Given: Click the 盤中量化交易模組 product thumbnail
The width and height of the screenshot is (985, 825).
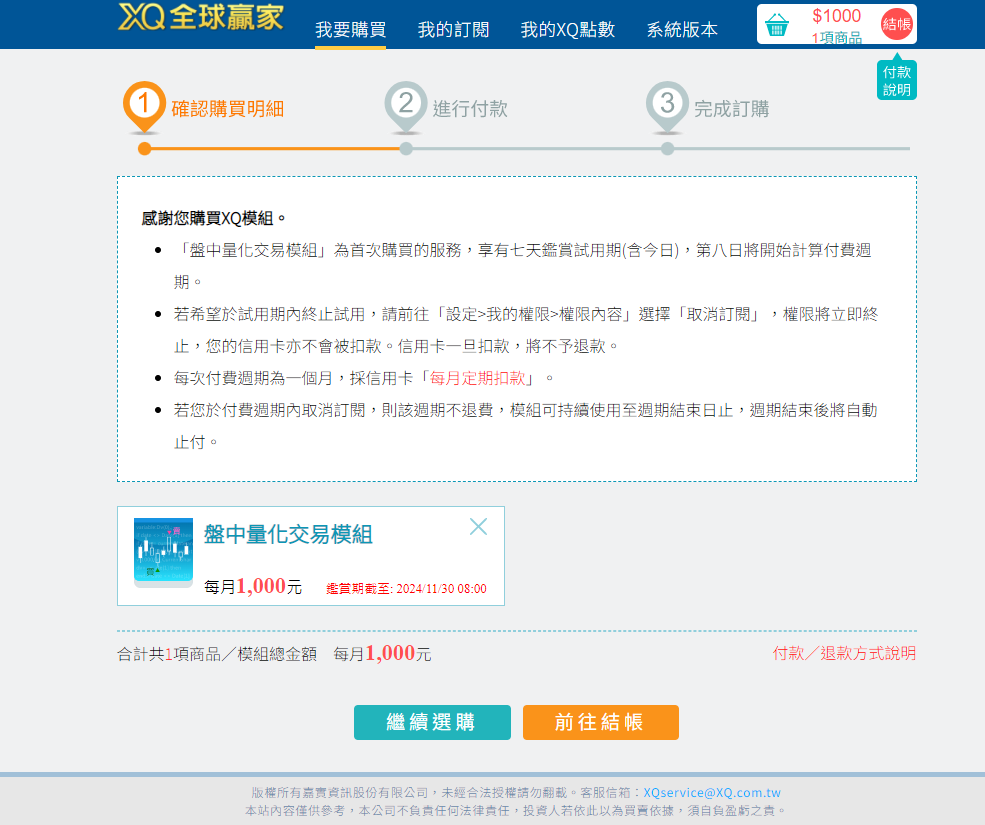Looking at the screenshot, I should pos(163,552).
